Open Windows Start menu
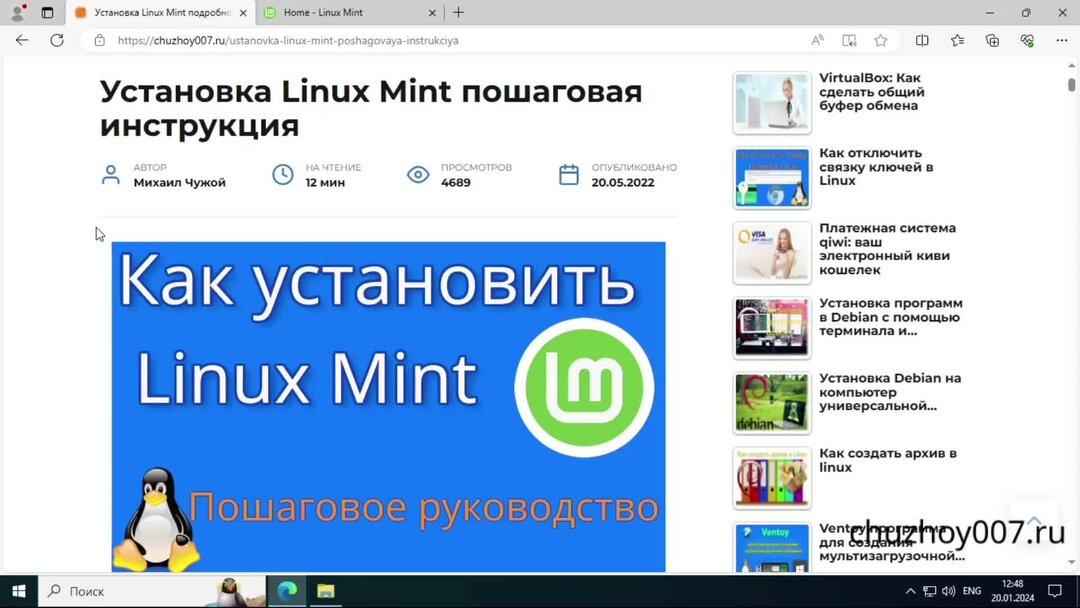The image size is (1080, 608). pyautogui.click(x=19, y=591)
